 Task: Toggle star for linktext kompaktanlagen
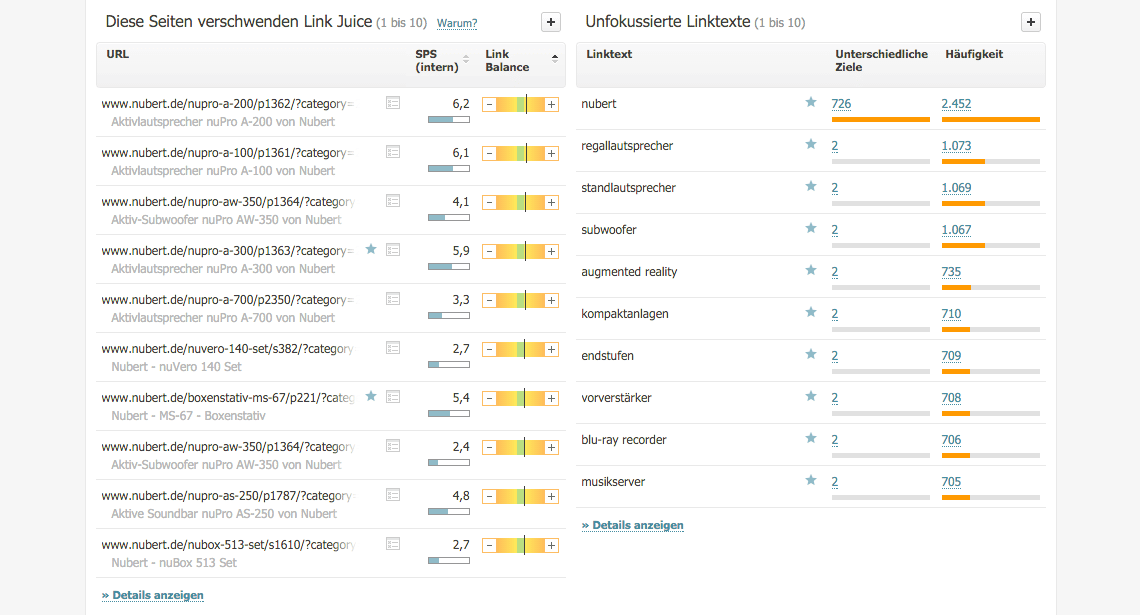pyautogui.click(x=811, y=313)
